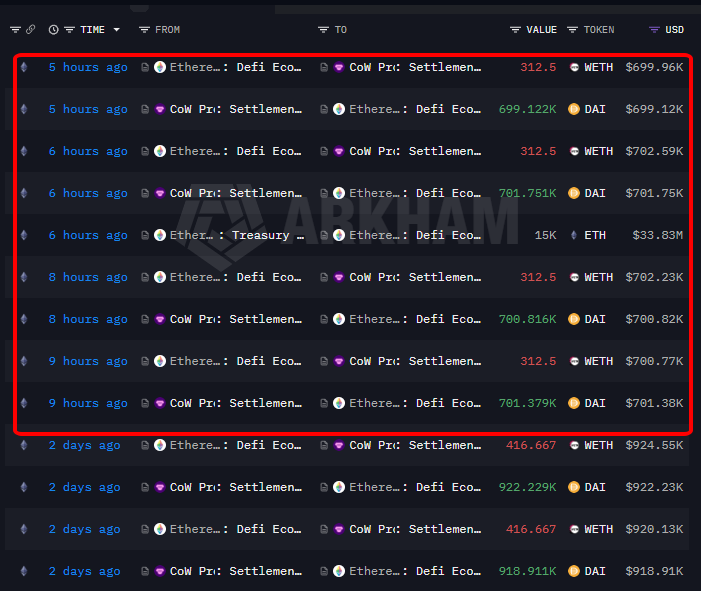
Task: Open the FROM column filter
Action: (x=144, y=30)
